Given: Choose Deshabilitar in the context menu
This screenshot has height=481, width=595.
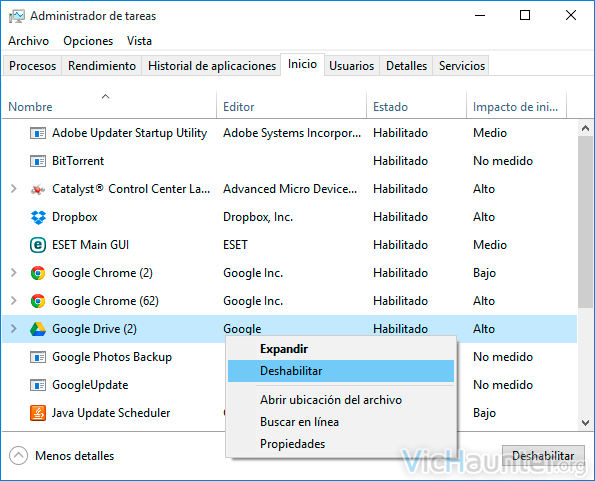Looking at the screenshot, I should tap(341, 371).
